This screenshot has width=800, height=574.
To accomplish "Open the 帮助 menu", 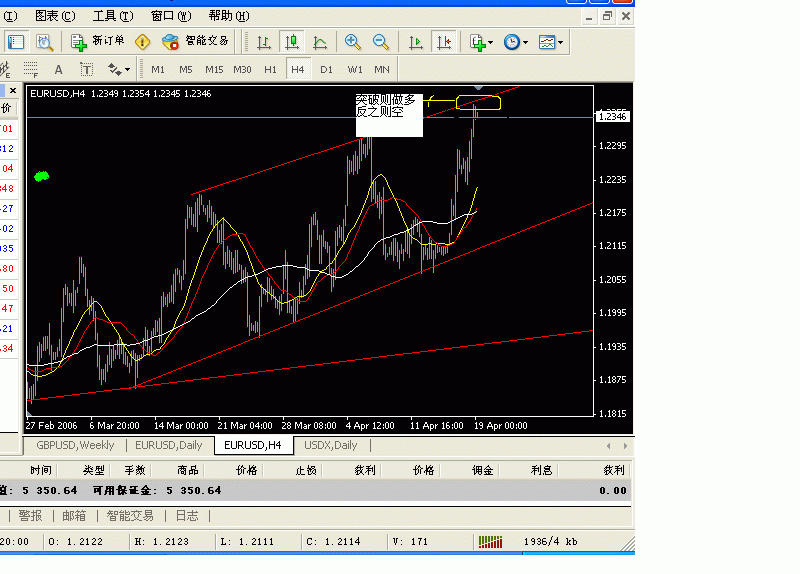I will [x=229, y=16].
